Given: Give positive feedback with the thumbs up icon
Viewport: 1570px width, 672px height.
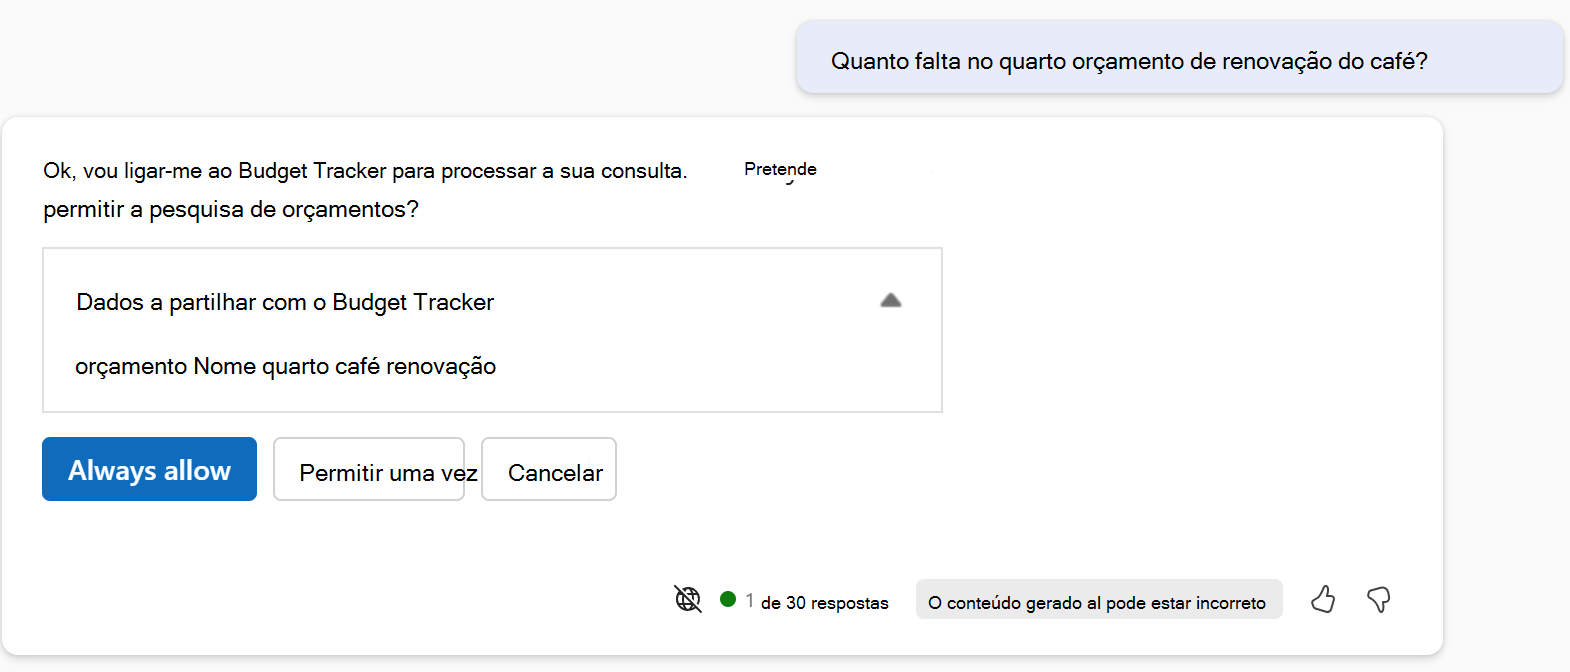Looking at the screenshot, I should 1323,600.
